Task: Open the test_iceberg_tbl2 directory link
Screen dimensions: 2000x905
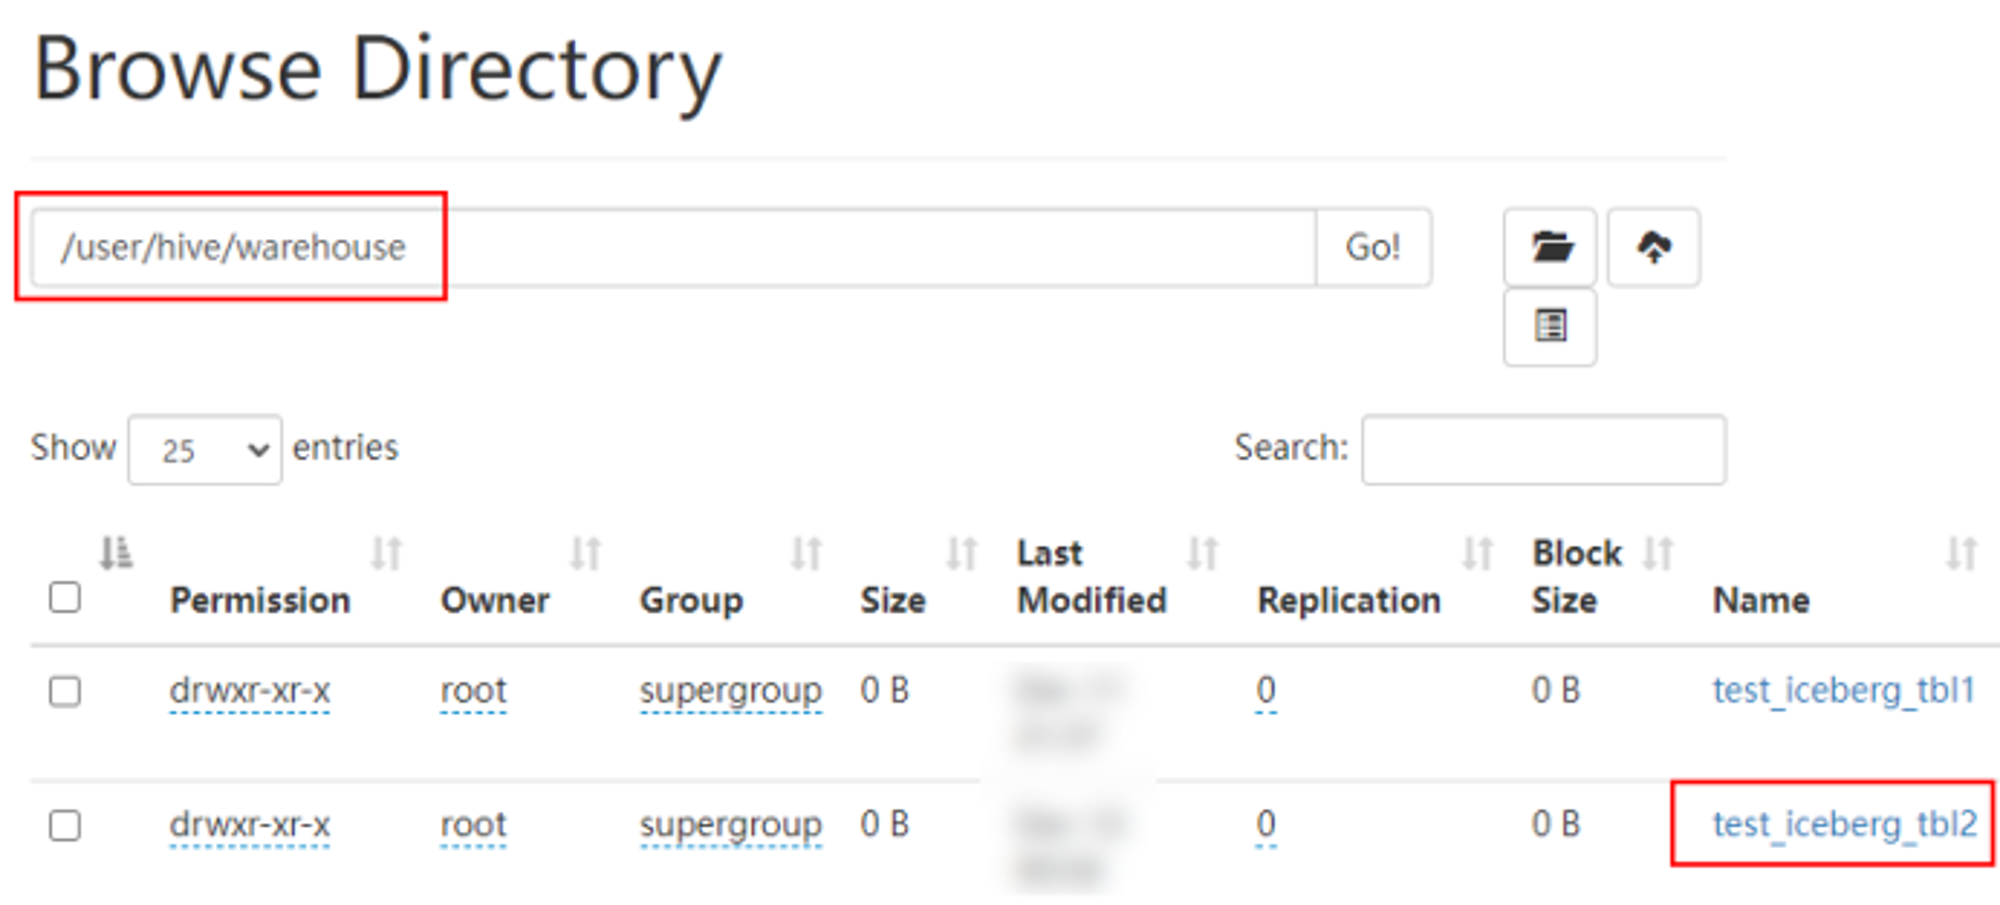Action: [x=1844, y=824]
